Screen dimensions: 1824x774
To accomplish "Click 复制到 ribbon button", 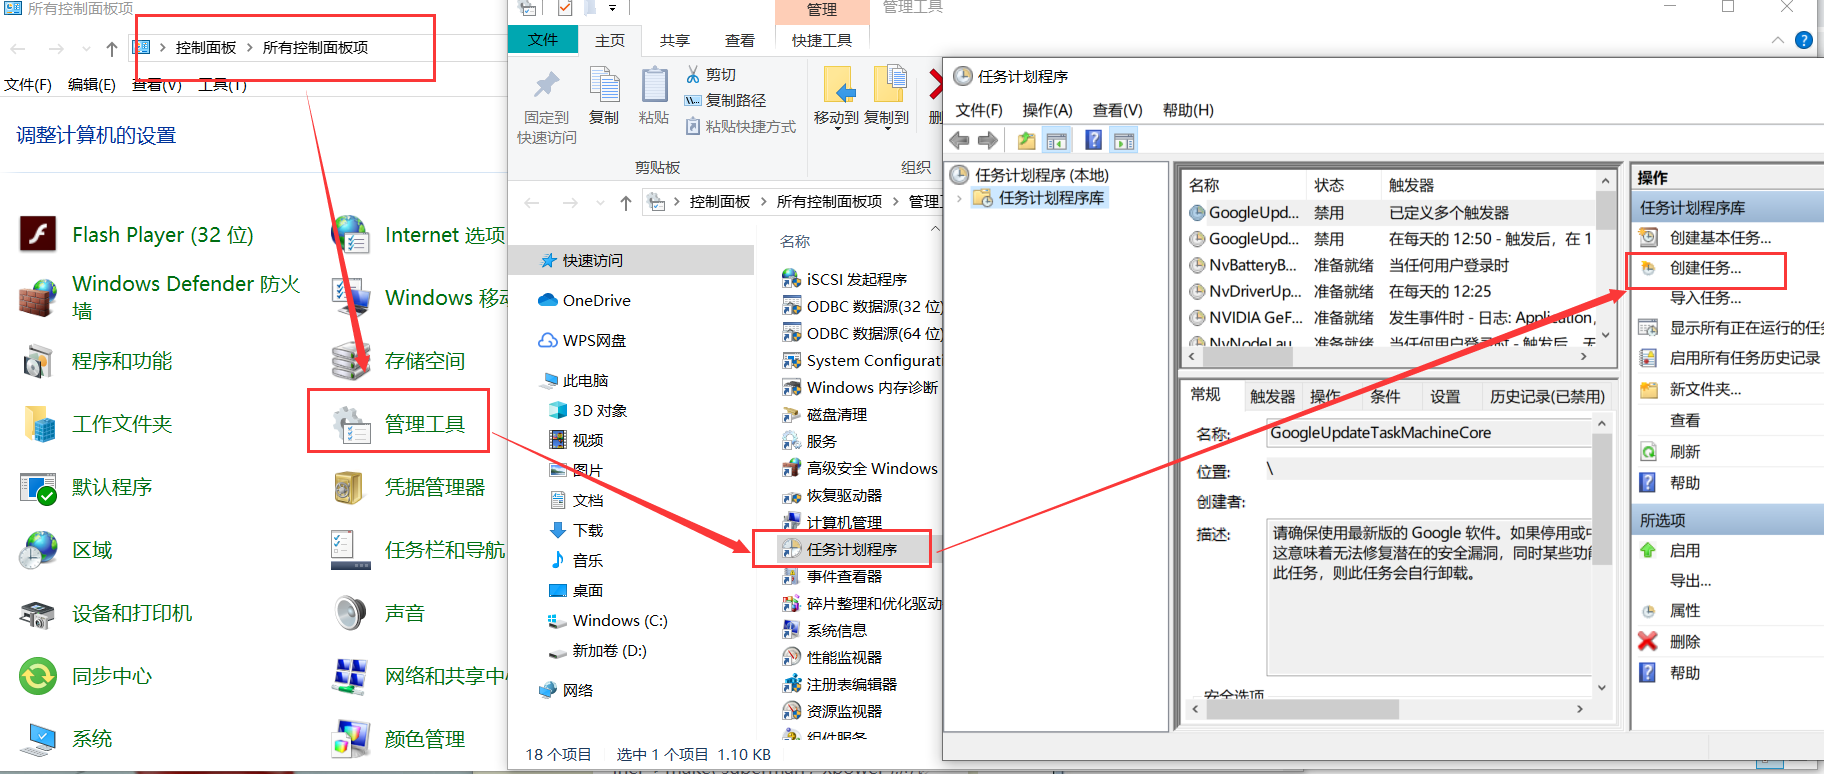I will pos(887,97).
